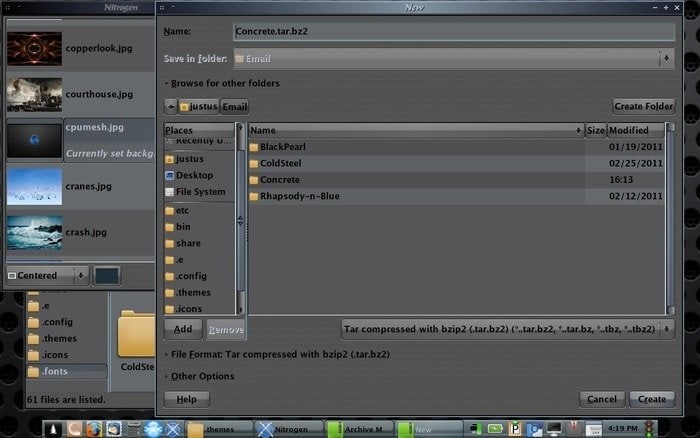Click the Remove bookmark button
The width and height of the screenshot is (700, 438).
[x=226, y=330]
